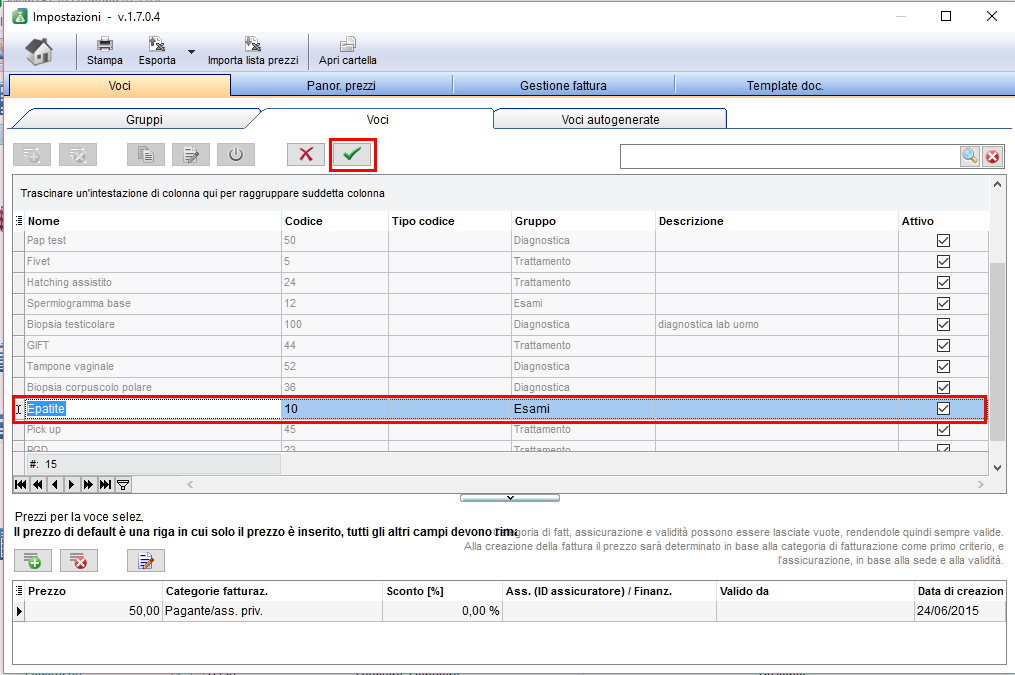Go to the home screen icon
This screenshot has height=675, width=1015.
click(x=39, y=51)
